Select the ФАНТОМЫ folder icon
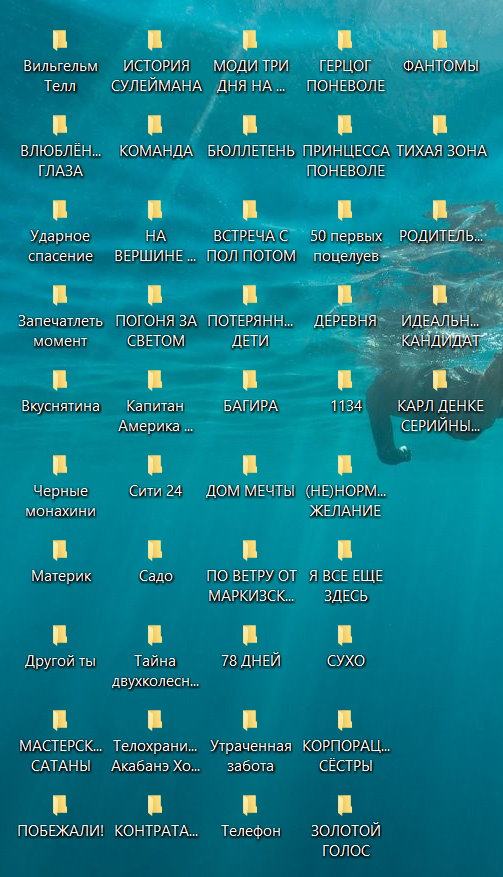The image size is (503, 877). (x=440, y=40)
